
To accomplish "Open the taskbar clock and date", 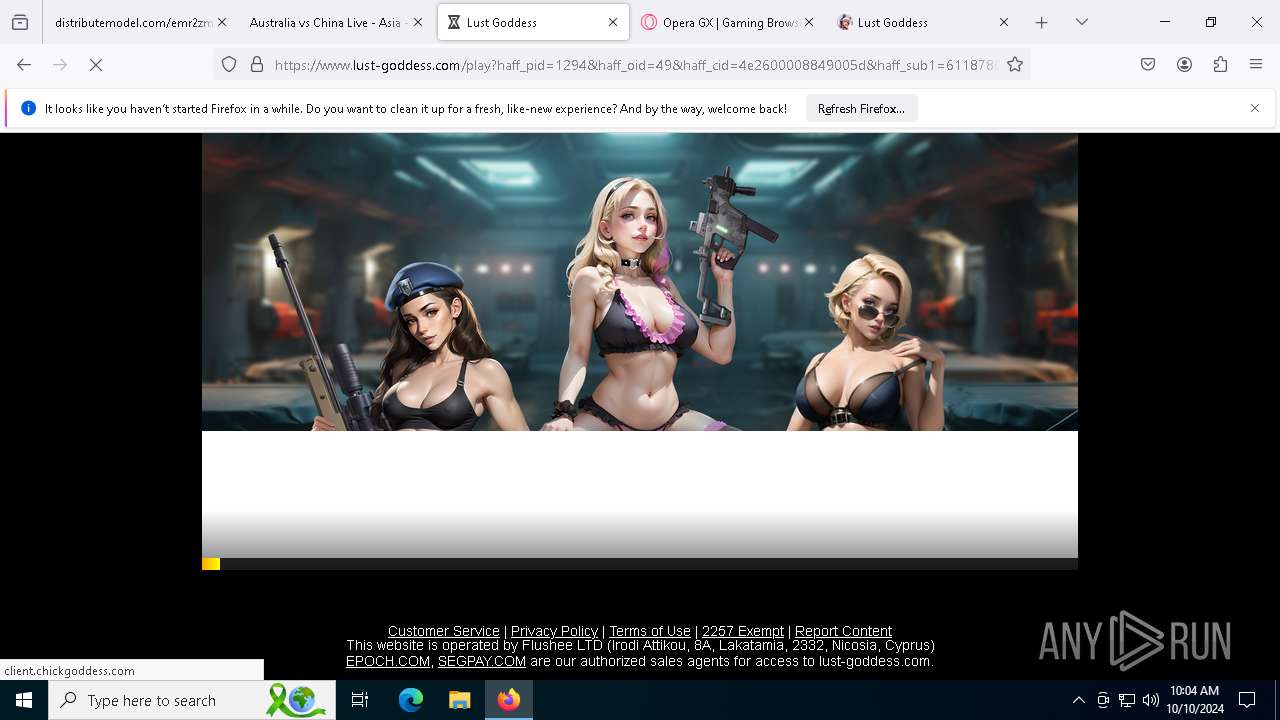I will [1194, 700].
